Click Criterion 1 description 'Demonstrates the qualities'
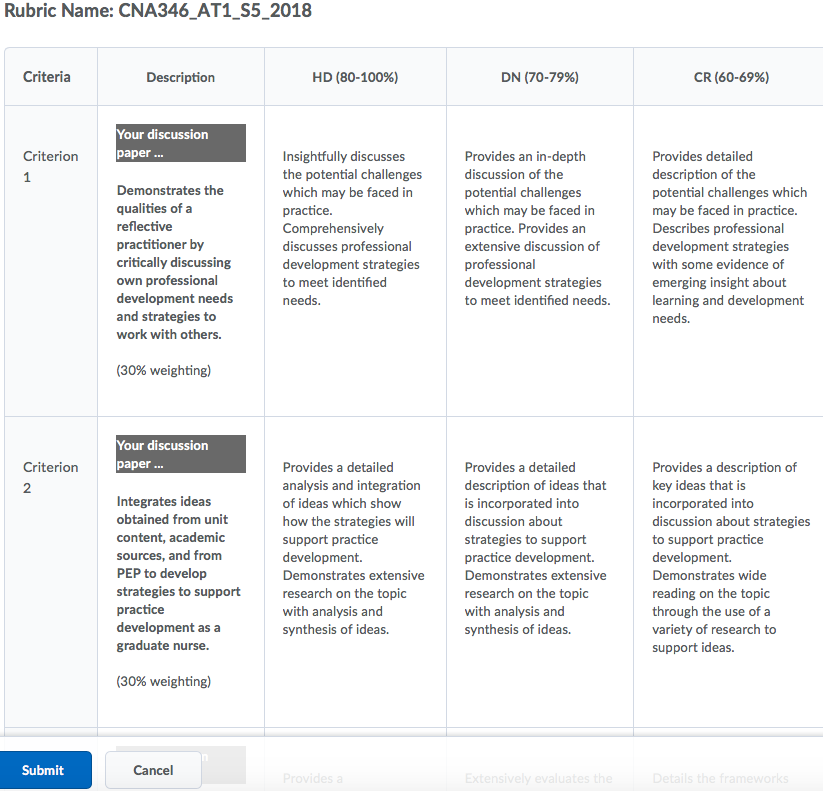Screen dimensions: 823x791 coord(174,262)
